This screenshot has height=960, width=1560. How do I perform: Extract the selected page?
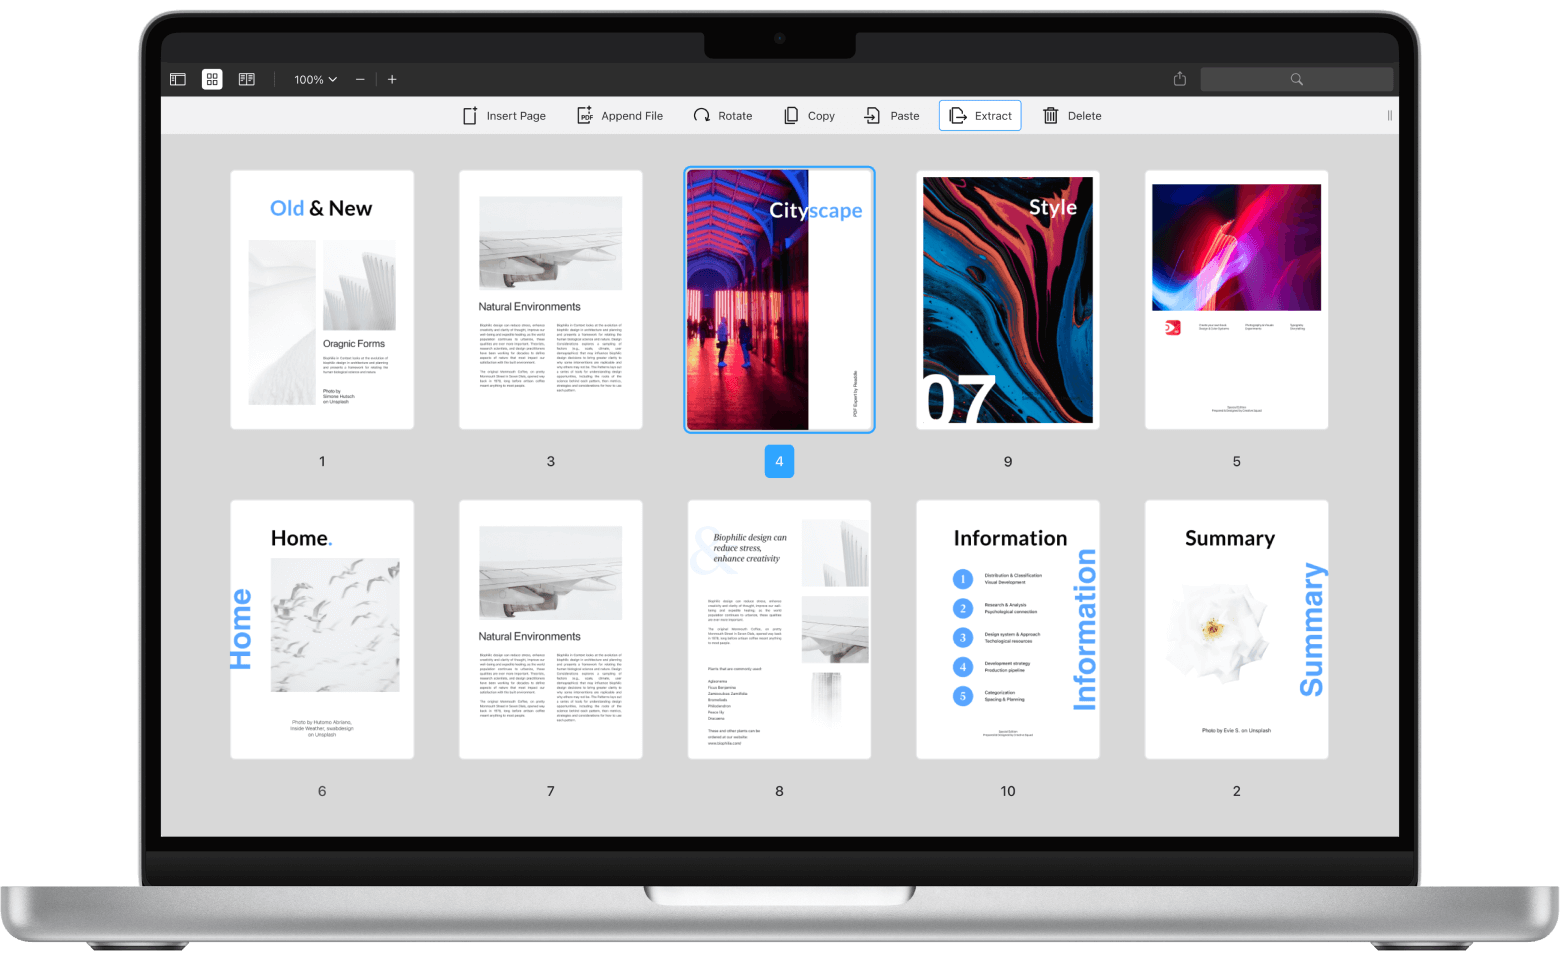[x=980, y=116]
